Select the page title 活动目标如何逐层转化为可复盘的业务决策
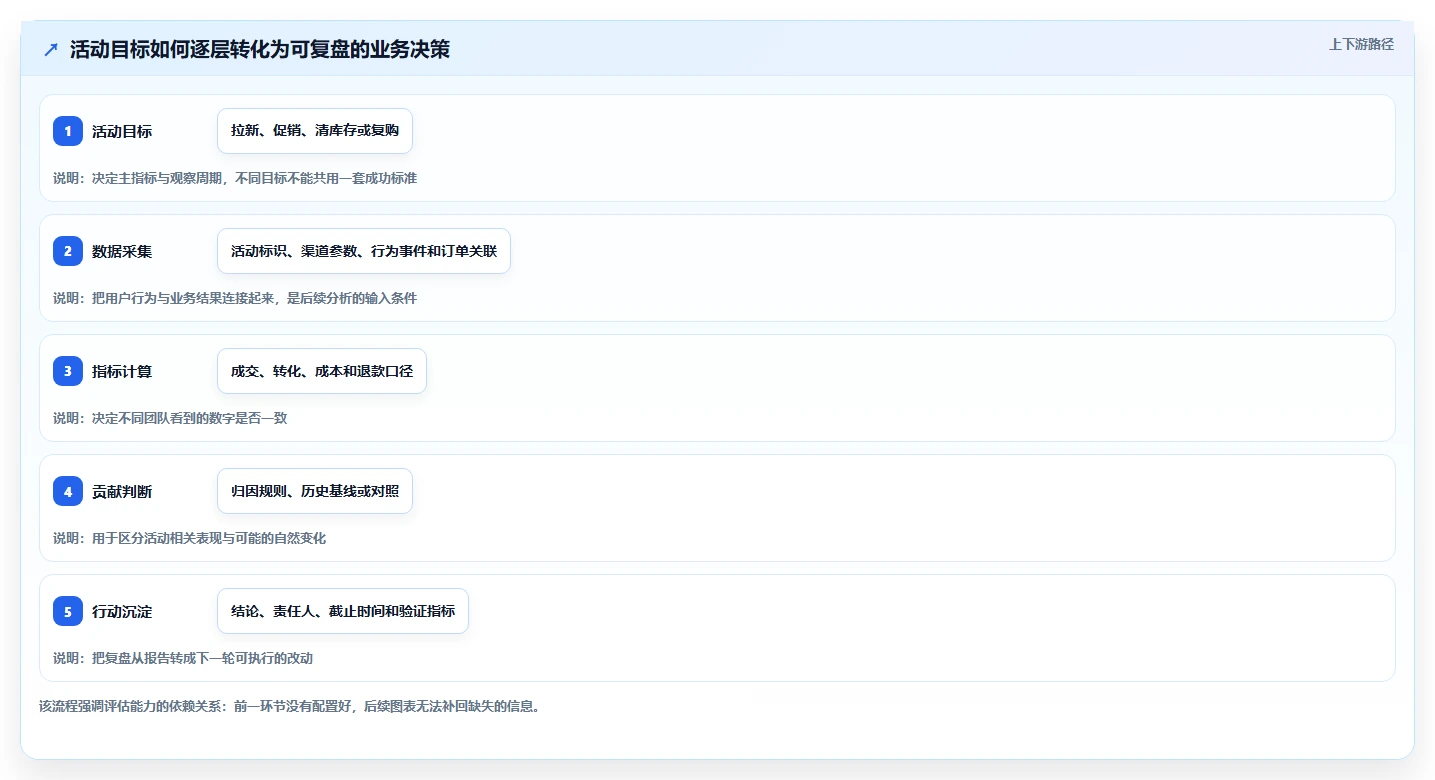The image size is (1435, 780). (260, 49)
